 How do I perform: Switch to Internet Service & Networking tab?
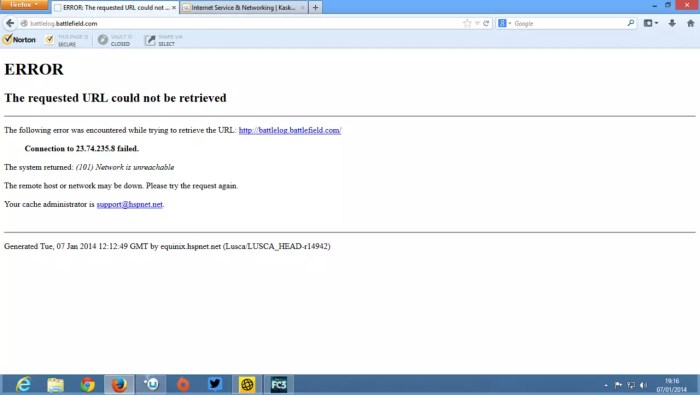(x=243, y=8)
